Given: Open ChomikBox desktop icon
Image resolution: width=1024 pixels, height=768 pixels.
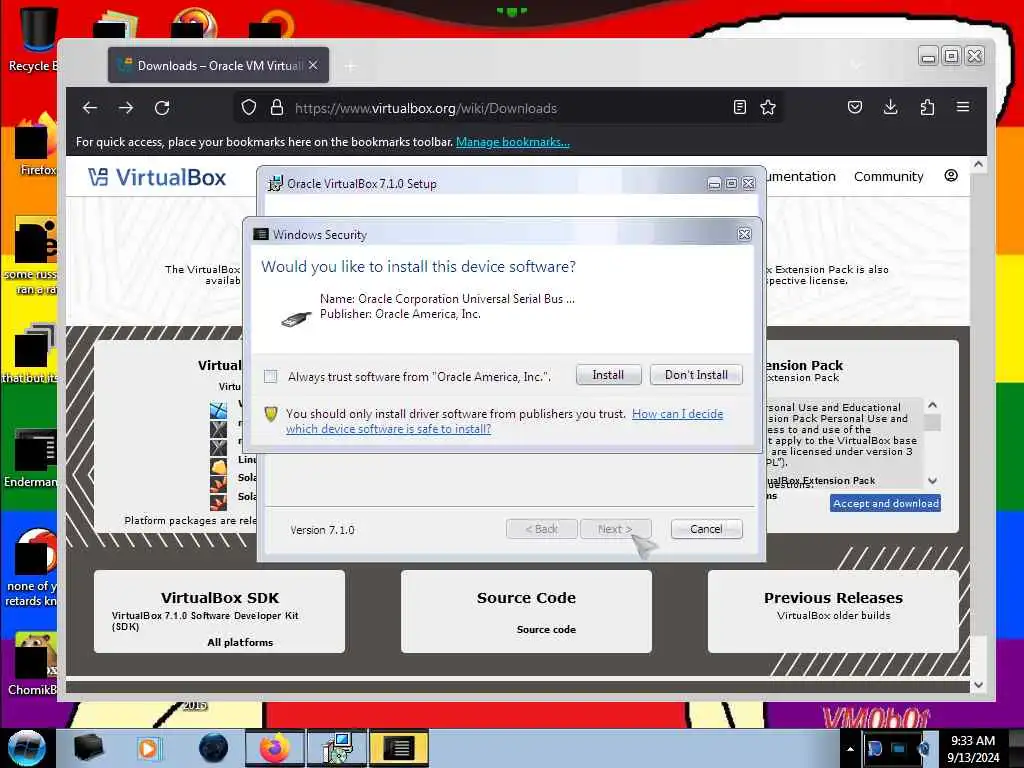Looking at the screenshot, I should pos(33,663).
